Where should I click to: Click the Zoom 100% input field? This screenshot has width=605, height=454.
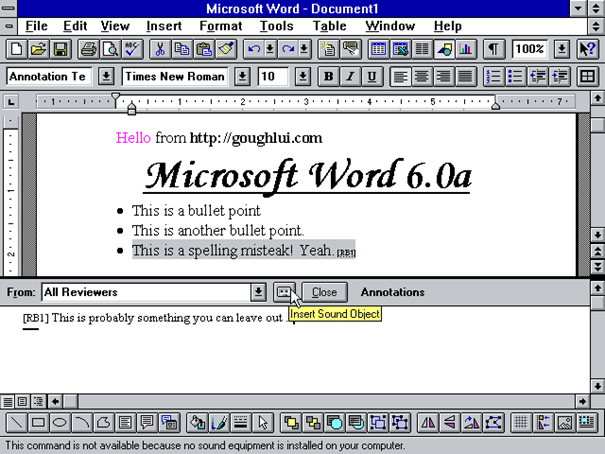(x=529, y=49)
